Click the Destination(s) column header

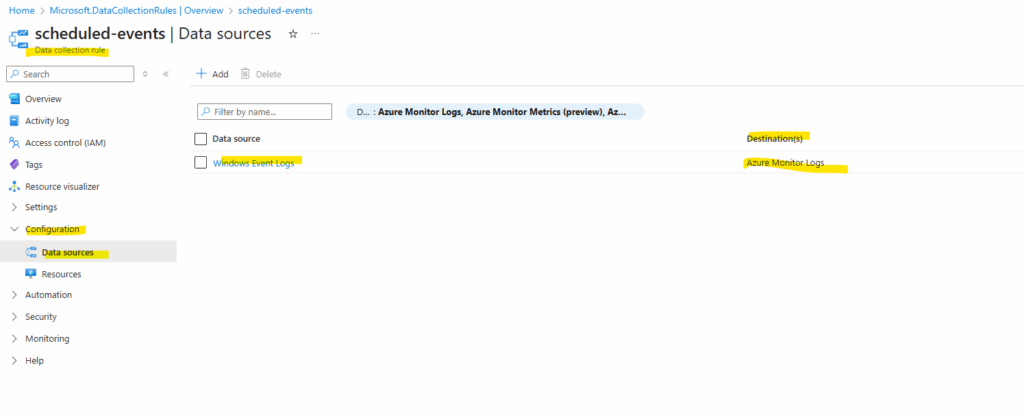[775, 139]
